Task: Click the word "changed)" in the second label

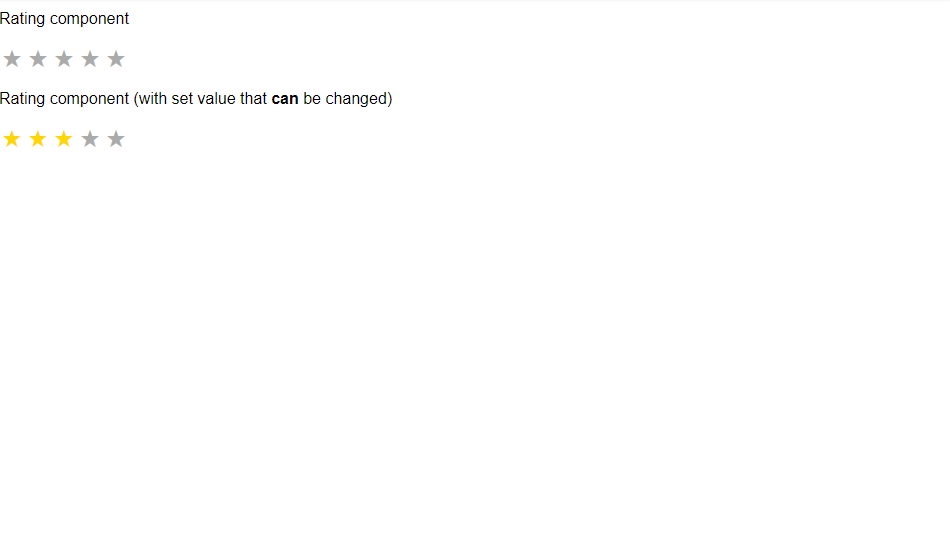Action: tap(359, 99)
